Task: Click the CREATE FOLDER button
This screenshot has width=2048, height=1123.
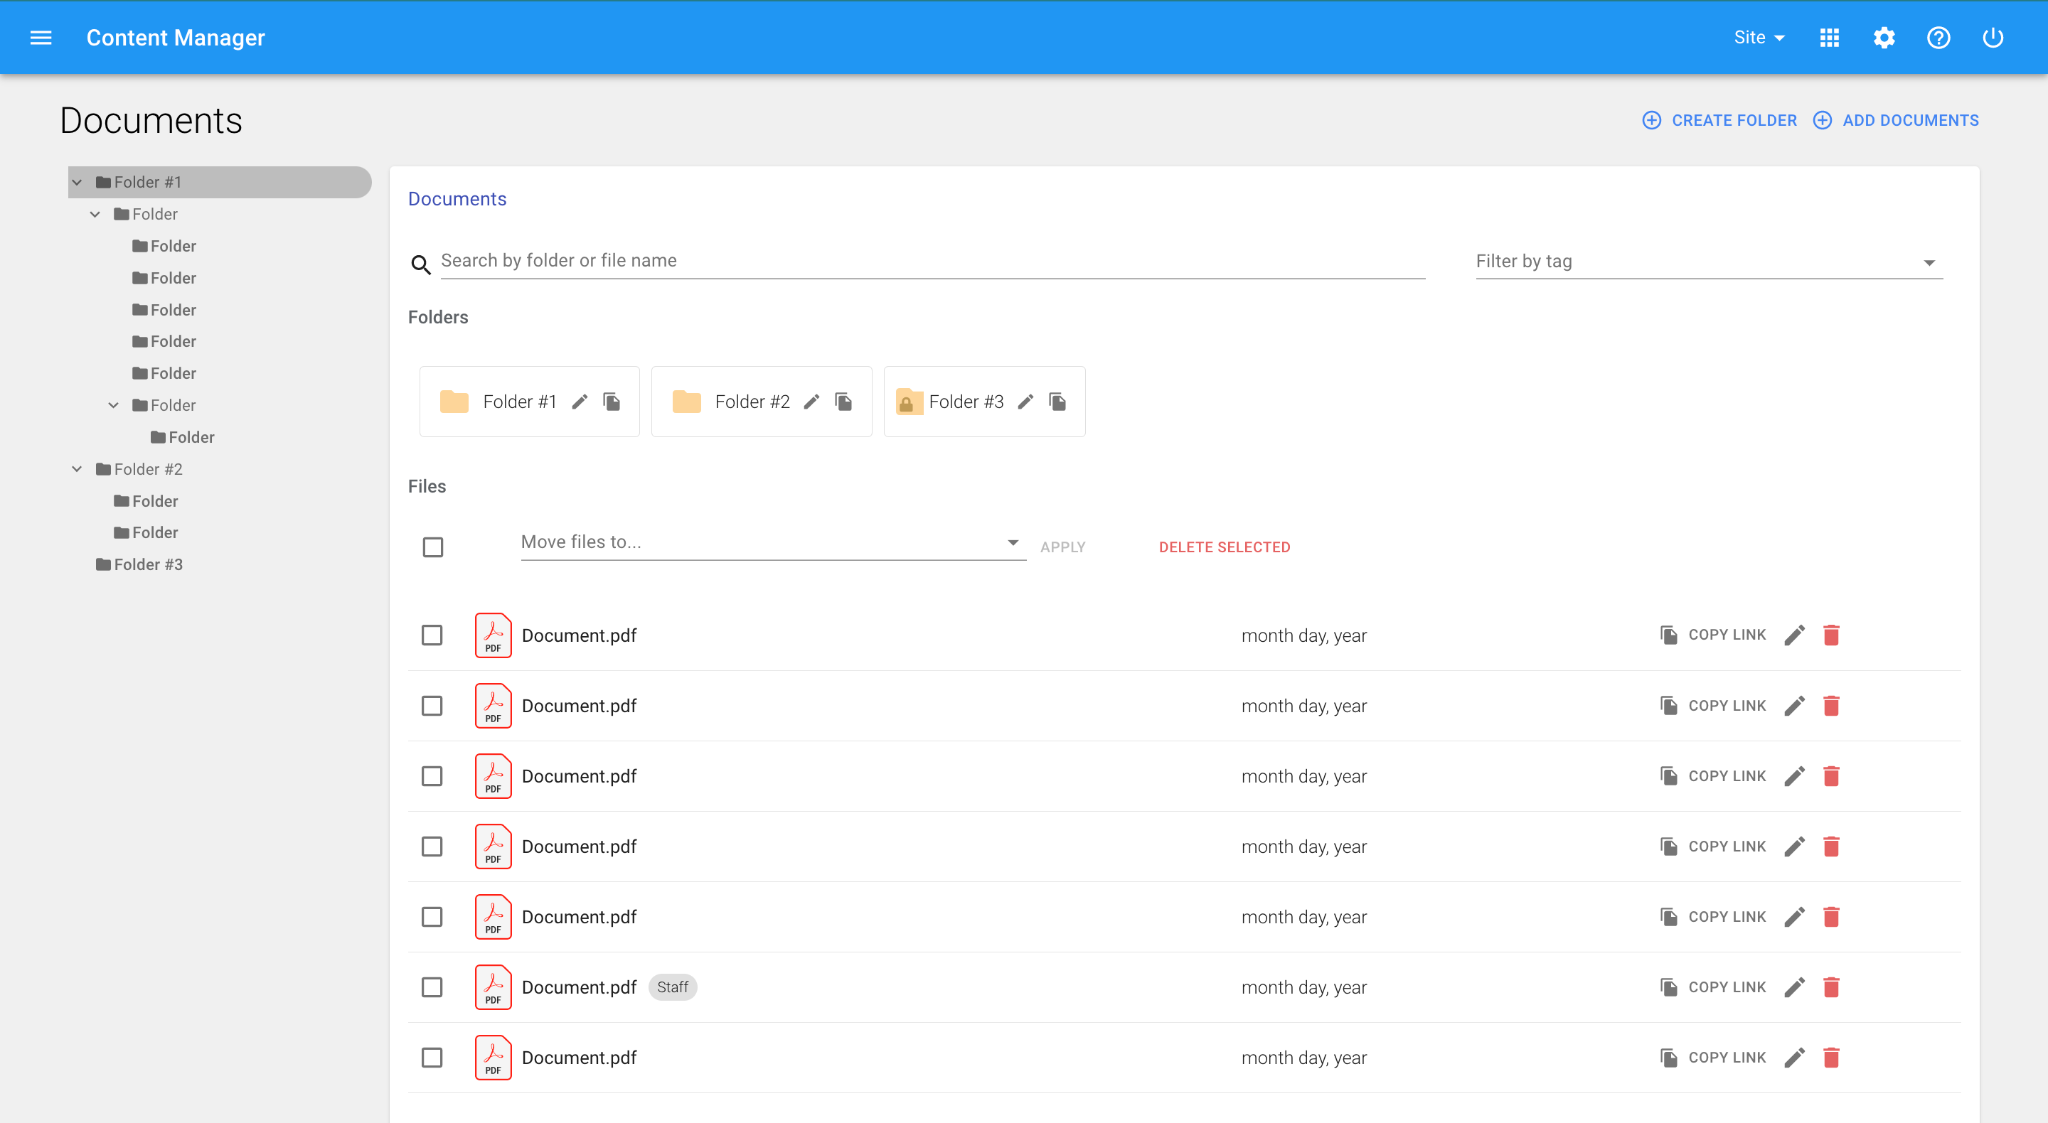Action: (x=1719, y=120)
